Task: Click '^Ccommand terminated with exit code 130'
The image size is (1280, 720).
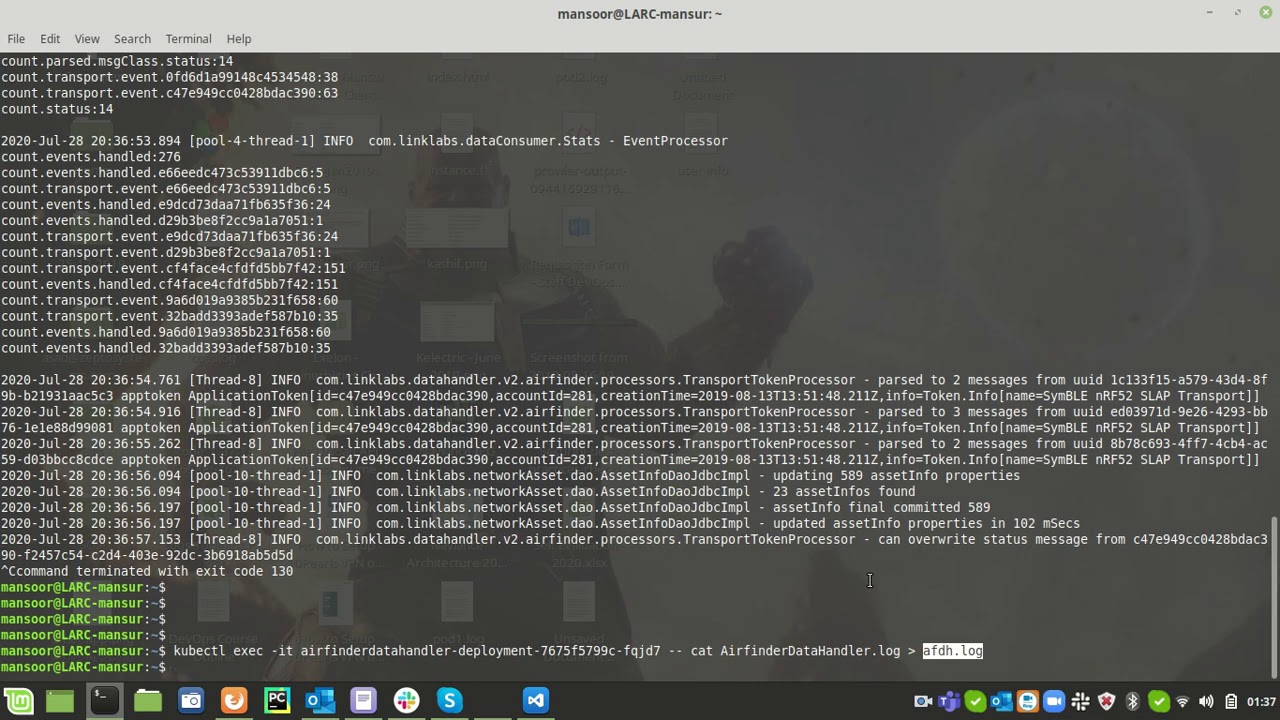Action: point(147,572)
